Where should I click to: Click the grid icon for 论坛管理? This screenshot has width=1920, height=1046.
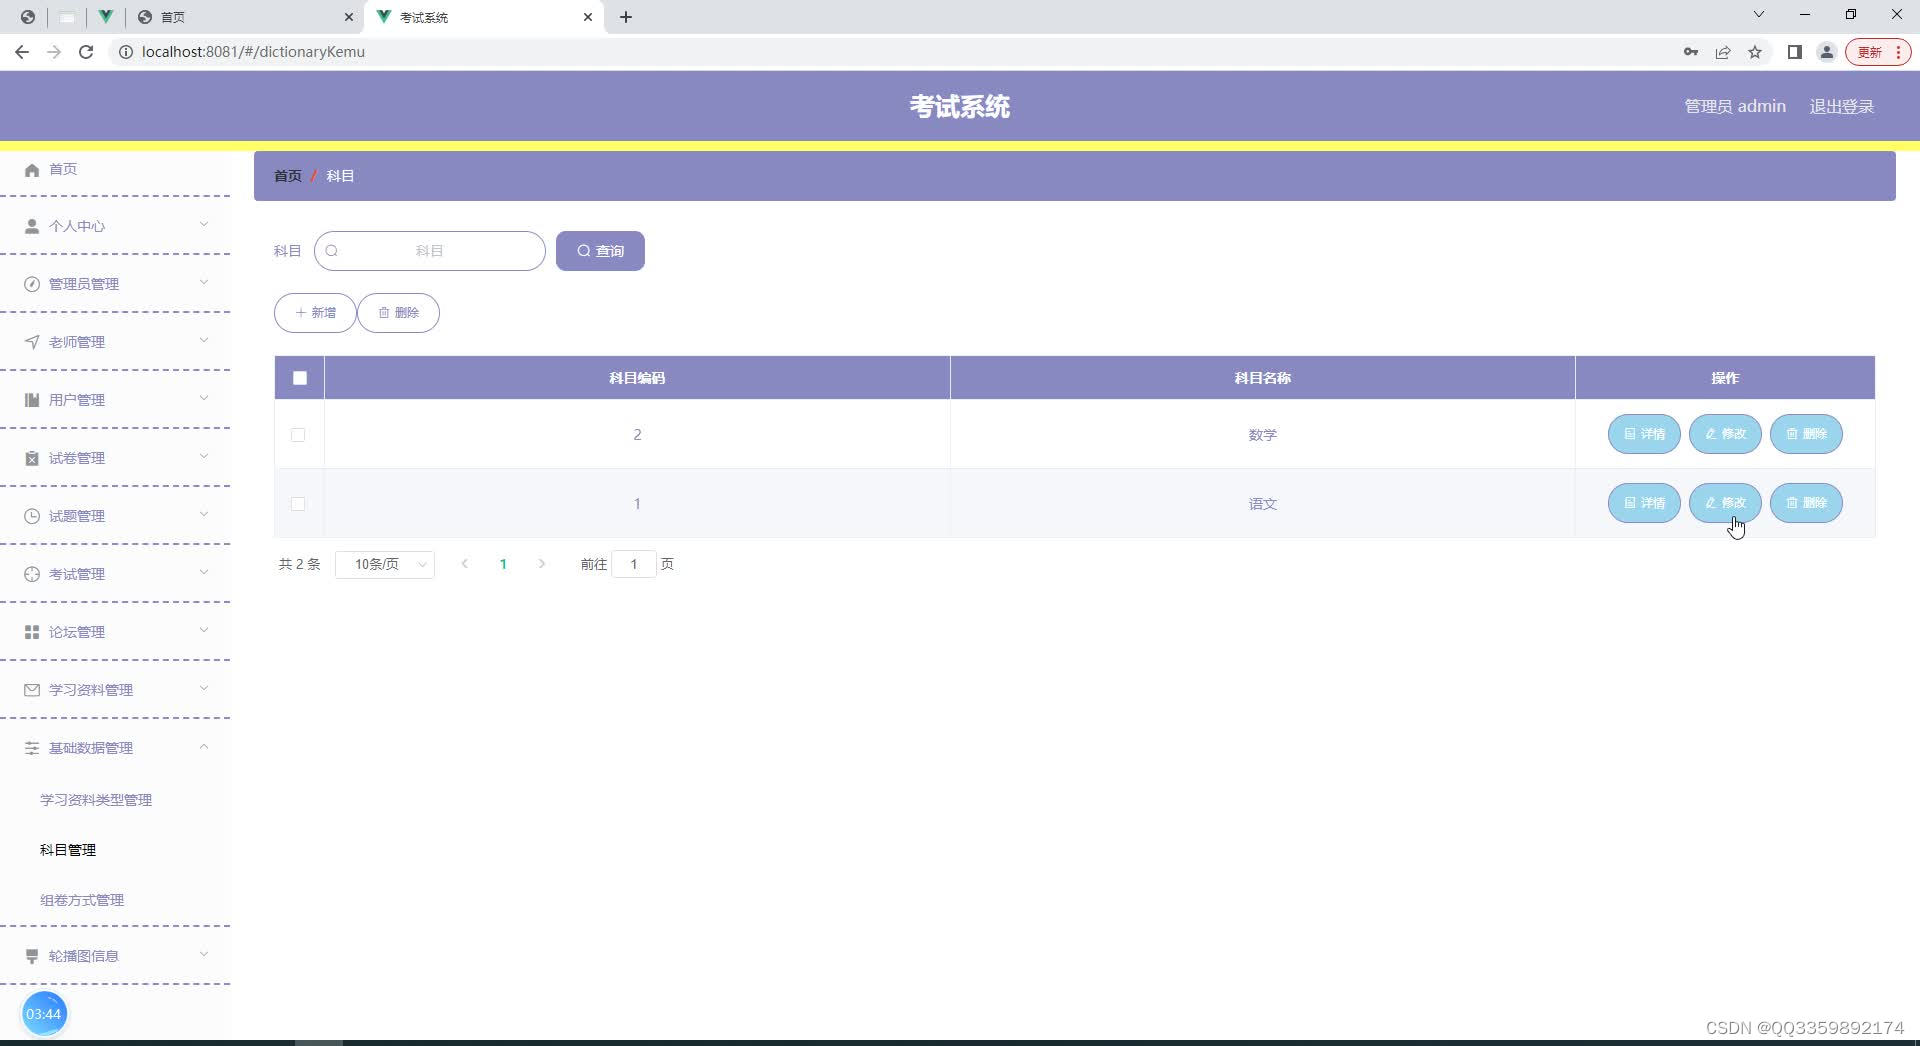(32, 632)
